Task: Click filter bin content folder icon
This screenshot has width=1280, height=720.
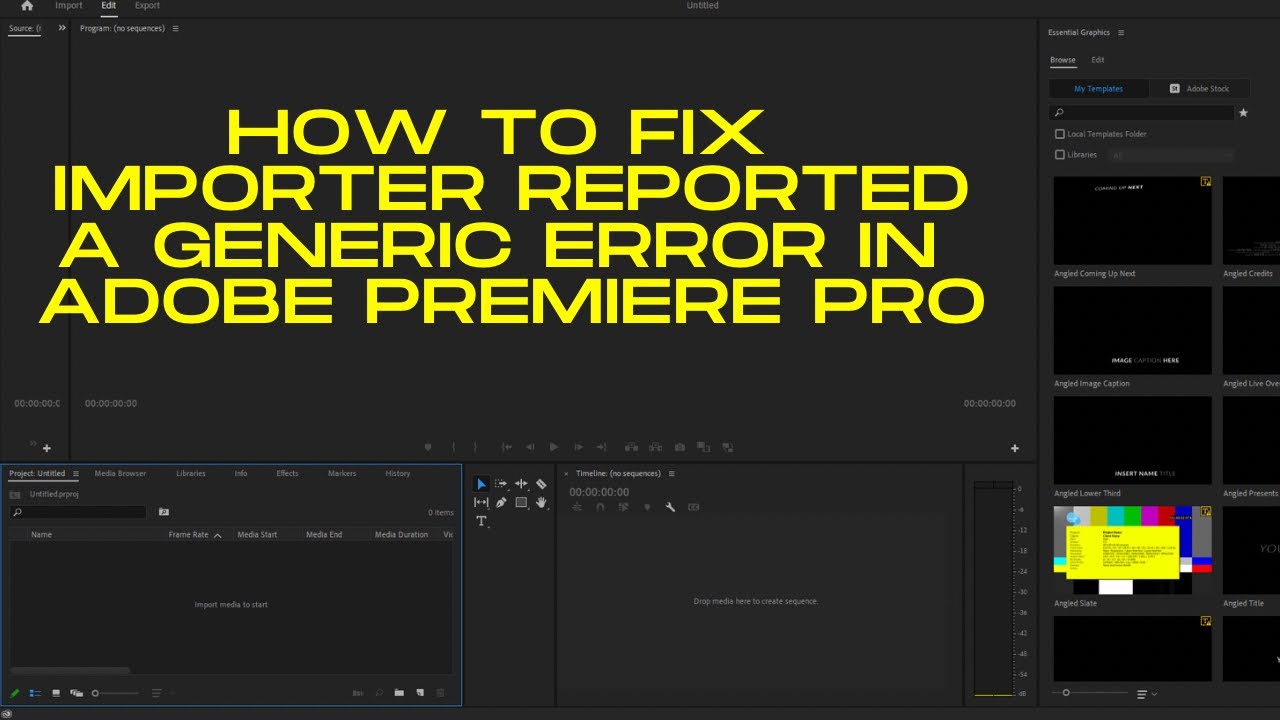Action: 164,512
